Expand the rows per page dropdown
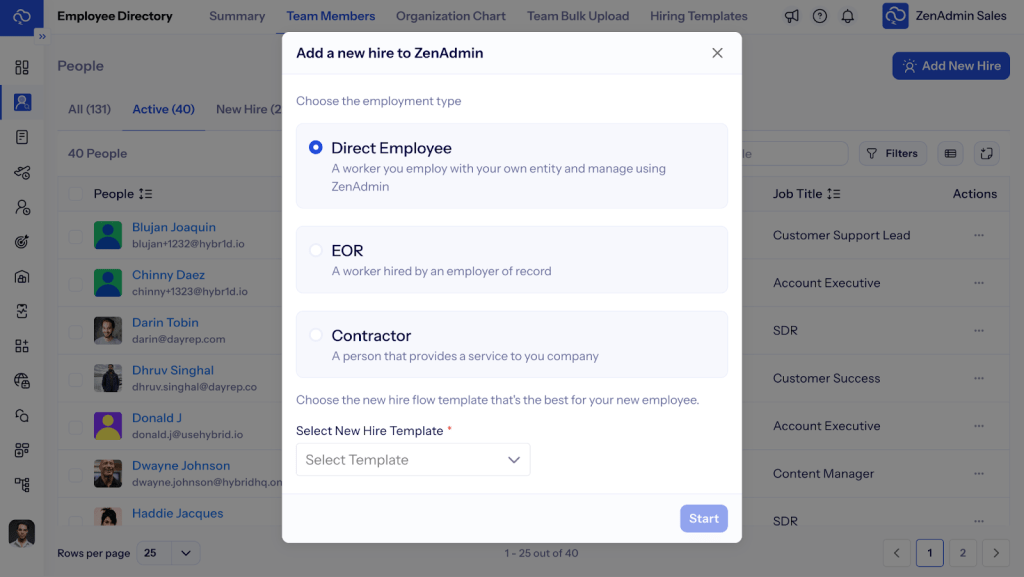Image resolution: width=1024 pixels, height=577 pixels. (171, 553)
